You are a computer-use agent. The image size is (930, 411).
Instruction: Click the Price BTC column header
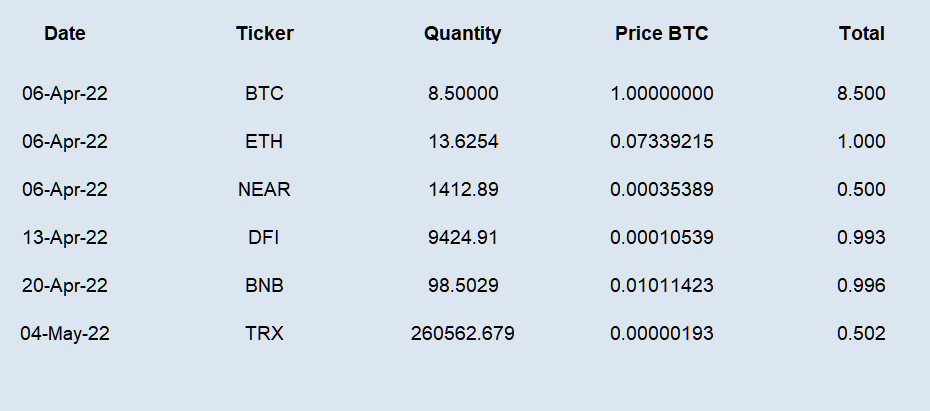click(661, 33)
